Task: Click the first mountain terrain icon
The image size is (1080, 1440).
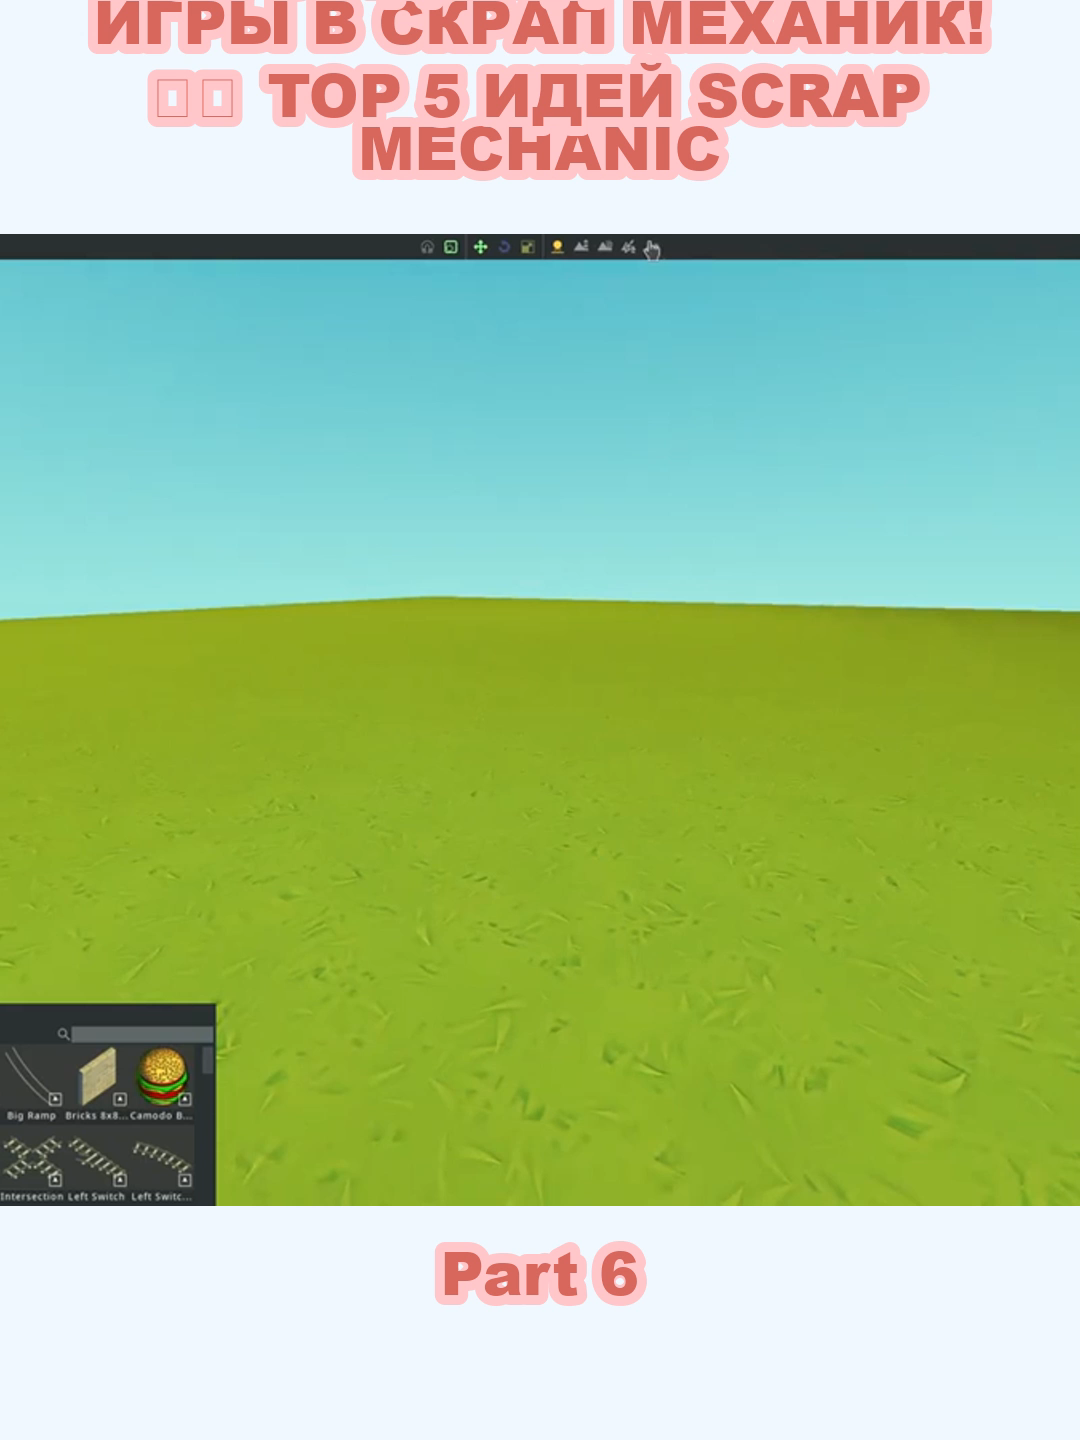Action: (581, 247)
